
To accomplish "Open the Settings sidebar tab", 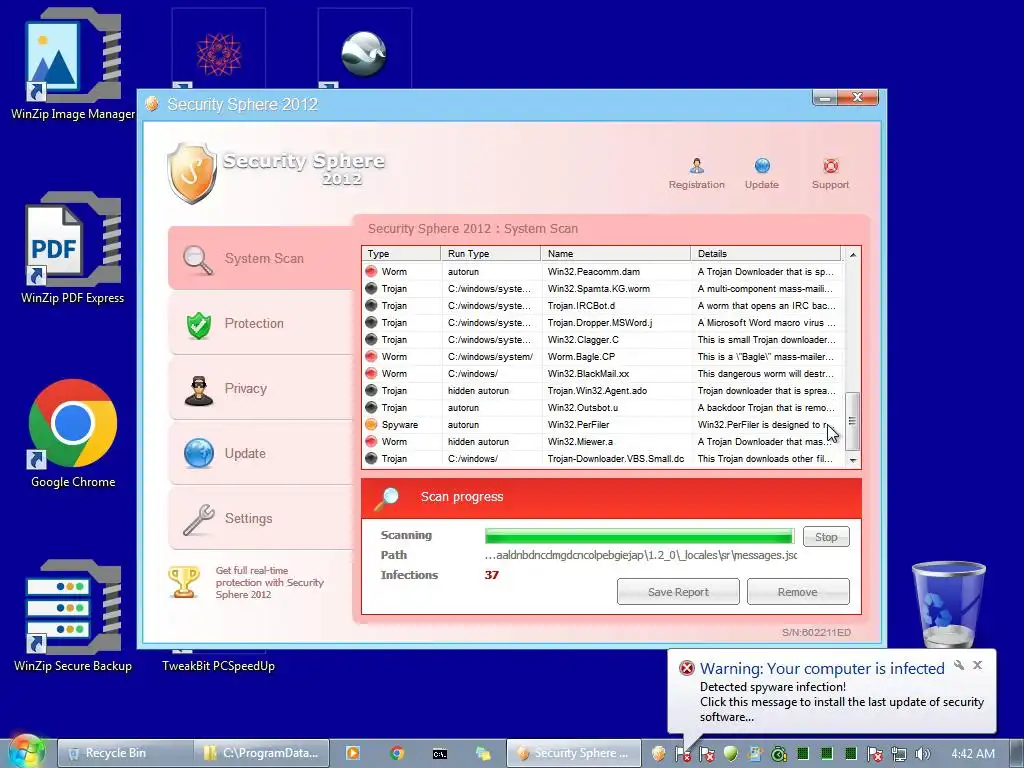I will (x=260, y=519).
